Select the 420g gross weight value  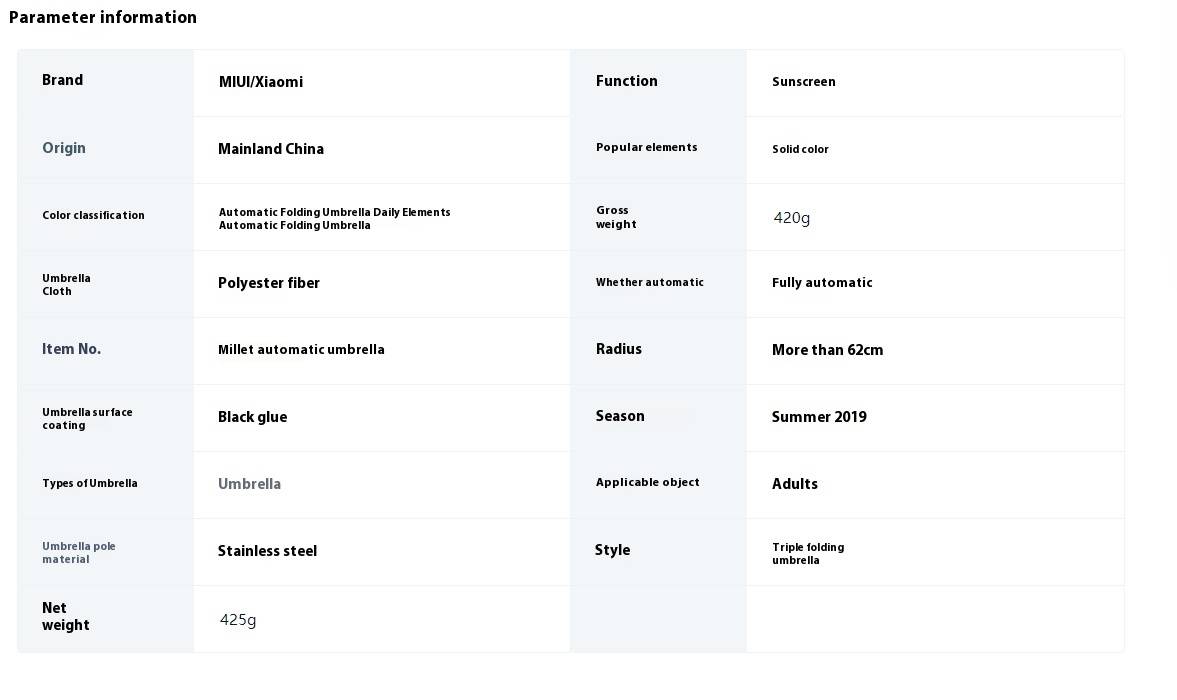click(792, 218)
